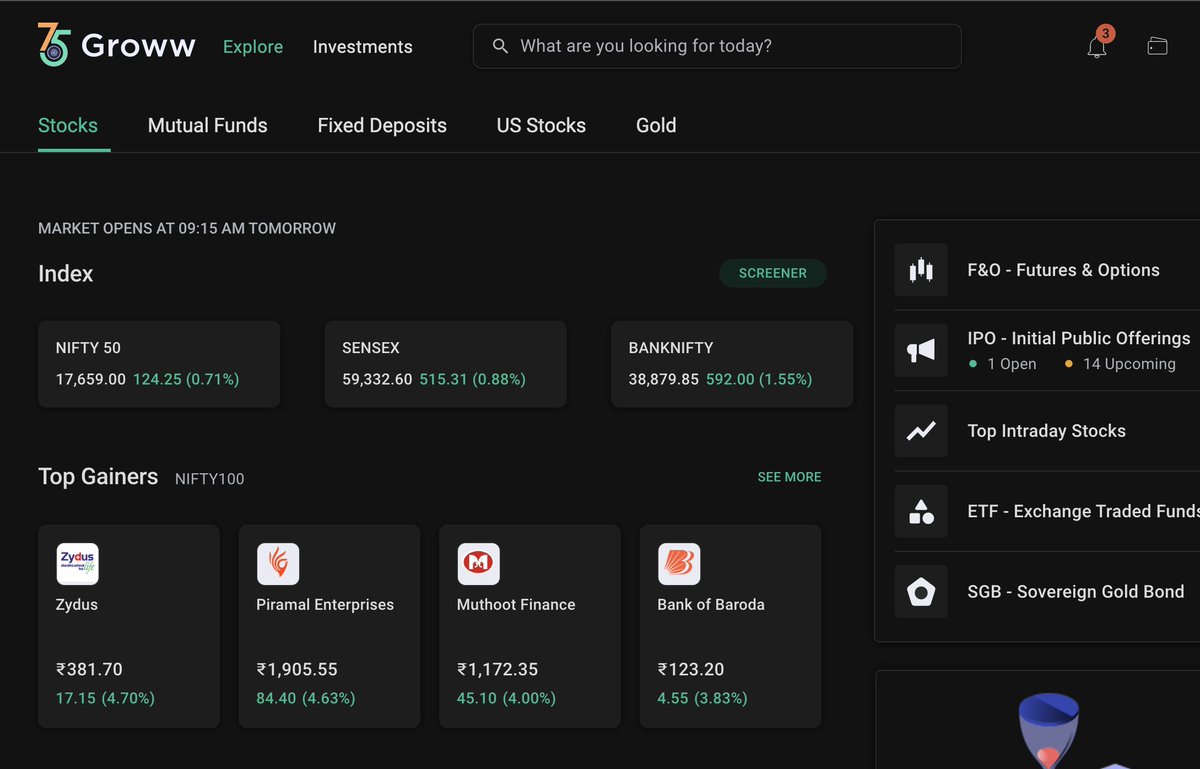Viewport: 1200px width, 769px height.
Task: Select the Gold tab
Action: tap(656, 125)
